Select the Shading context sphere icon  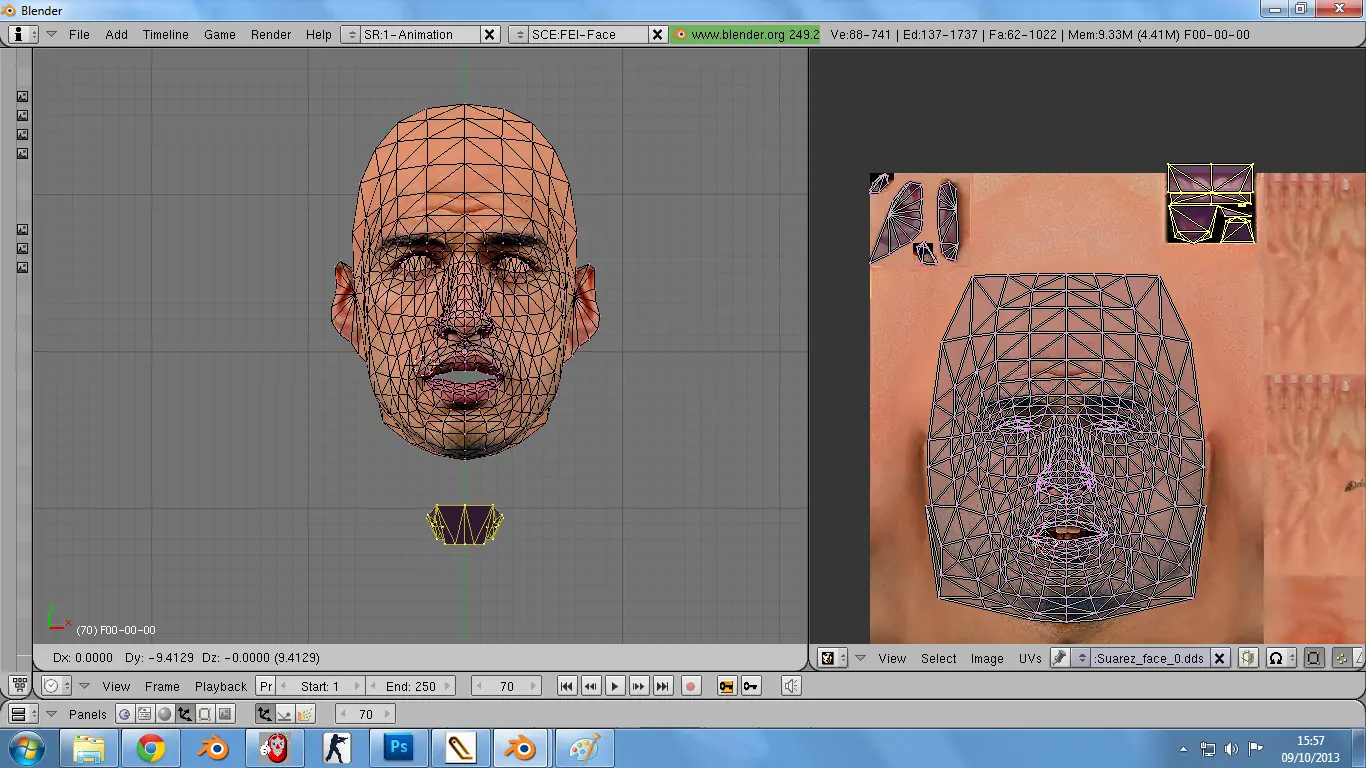point(164,714)
